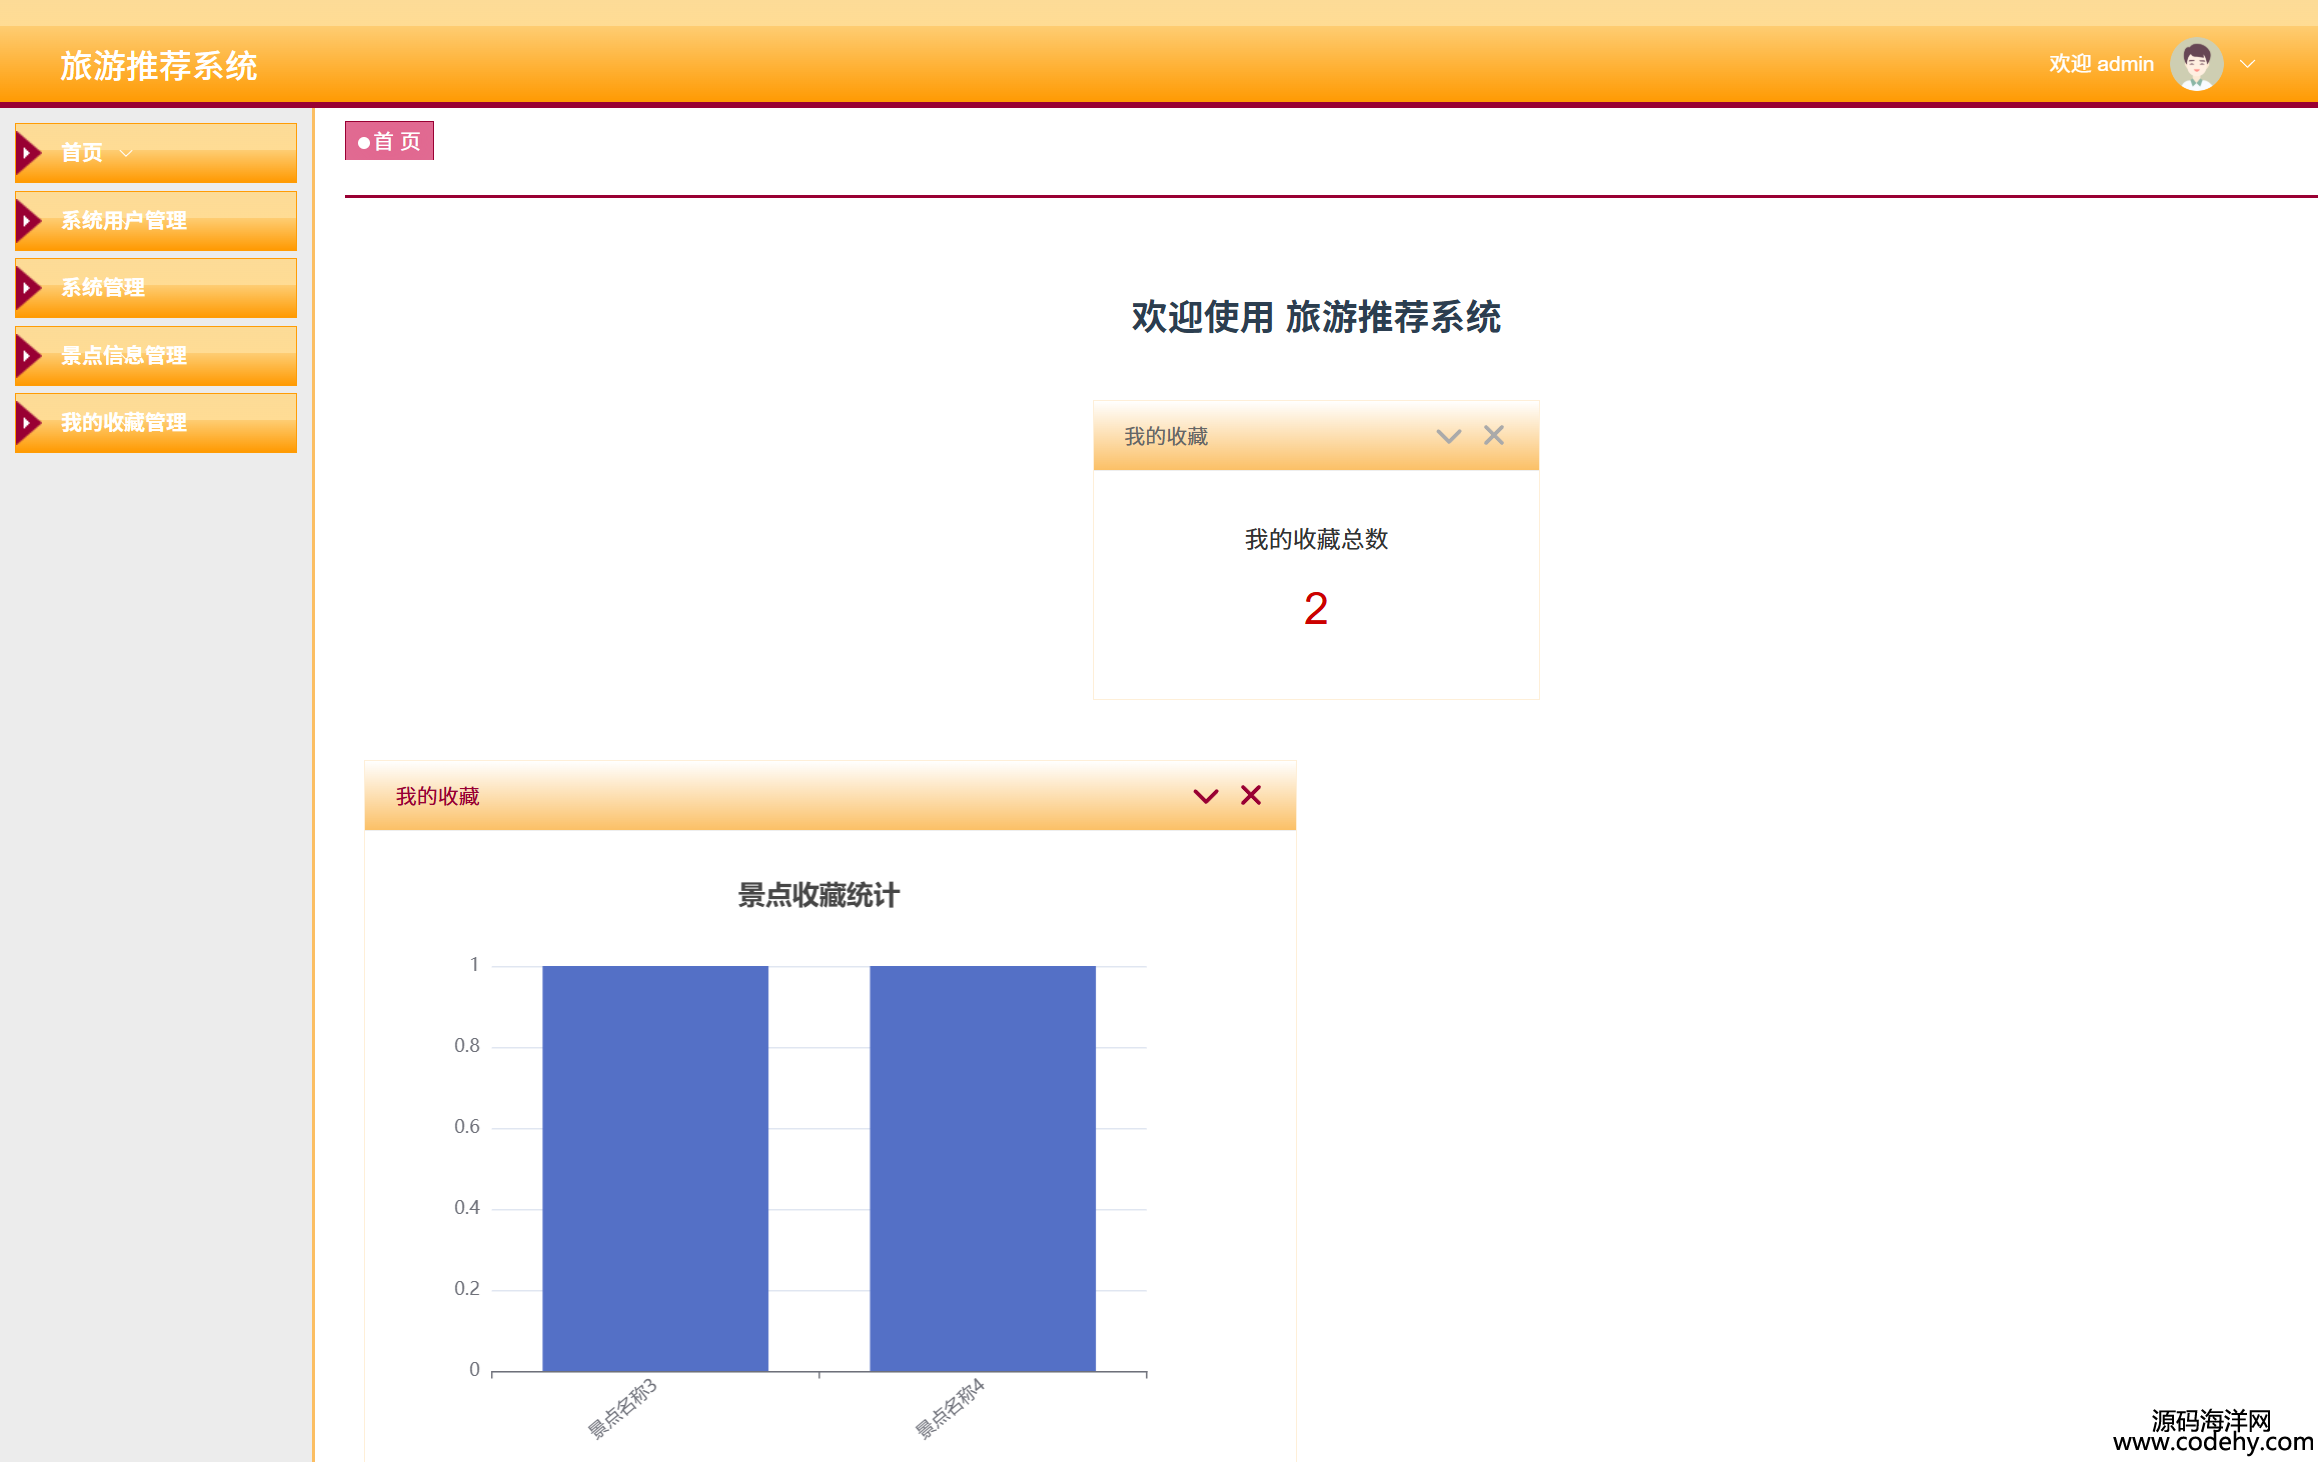
Task: Click the admin user avatar
Action: pos(2196,64)
